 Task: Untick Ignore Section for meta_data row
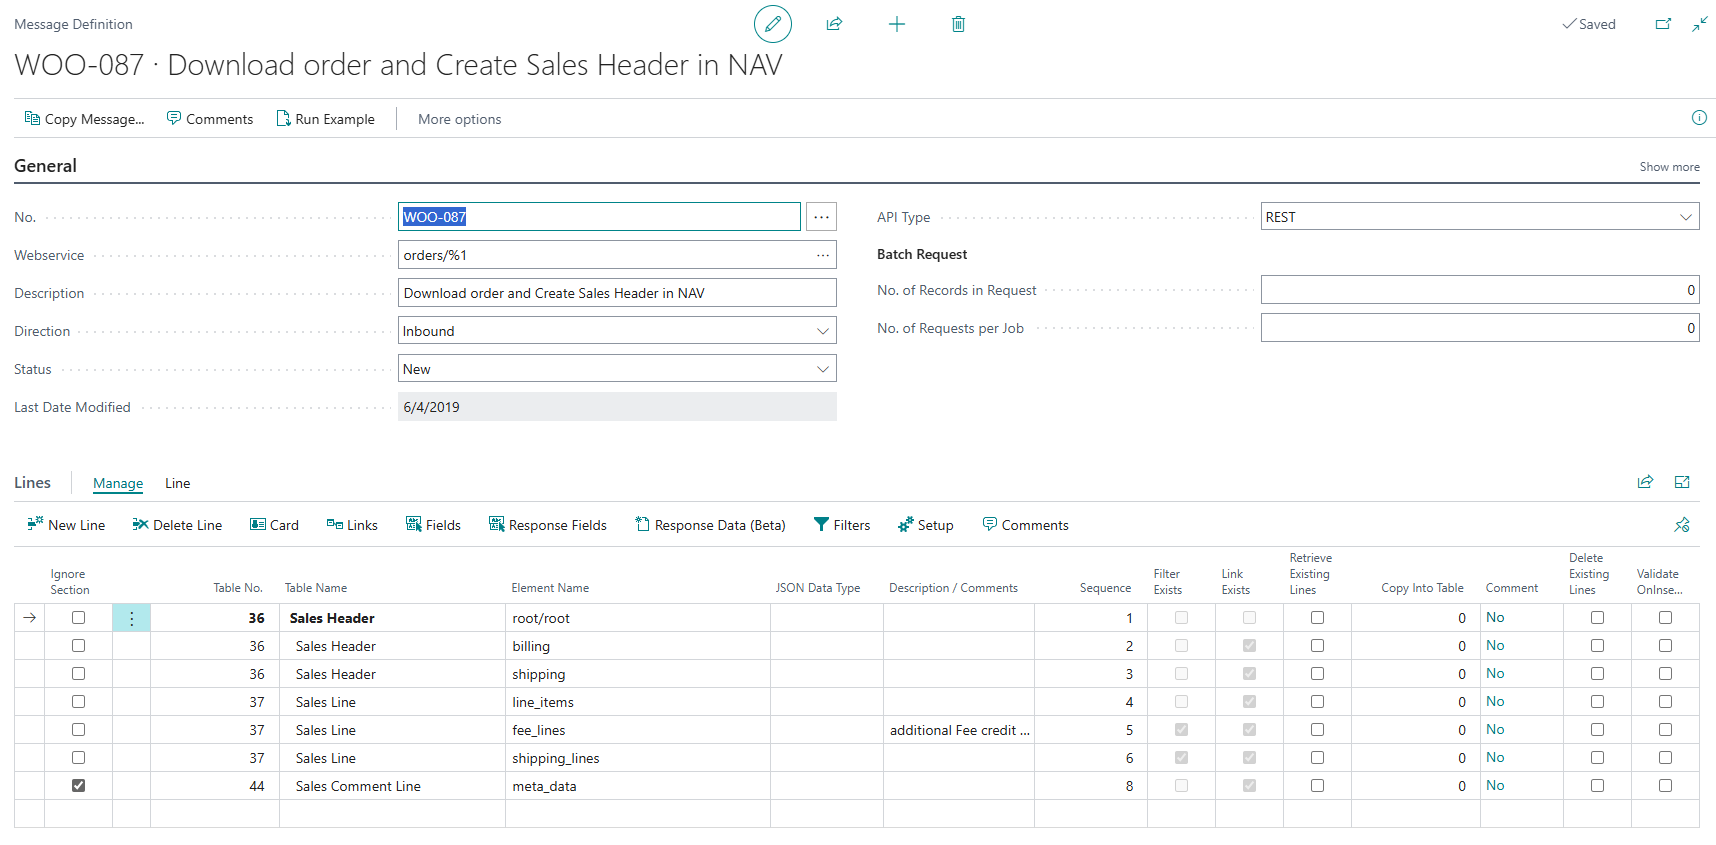(78, 786)
